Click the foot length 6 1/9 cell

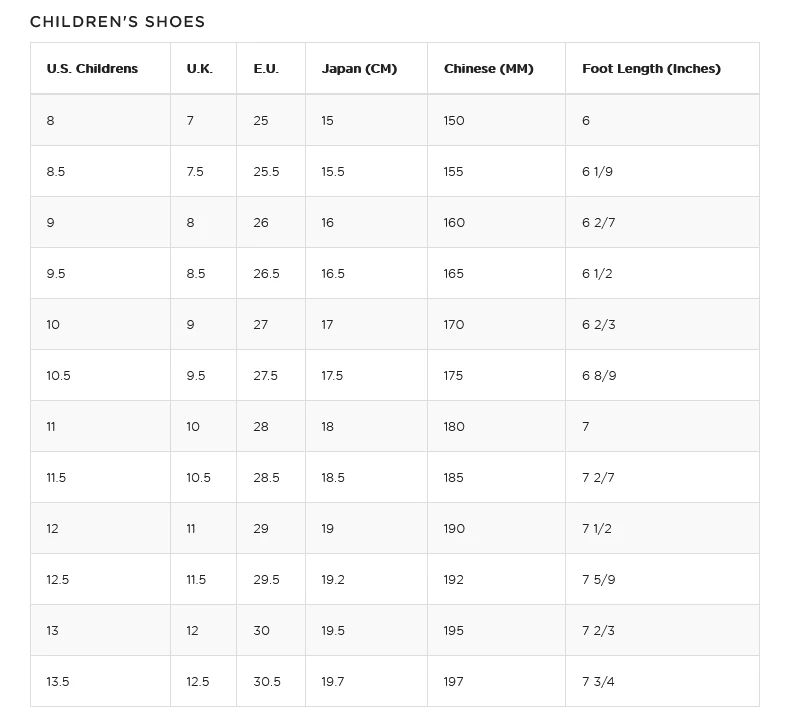[x=597, y=172]
